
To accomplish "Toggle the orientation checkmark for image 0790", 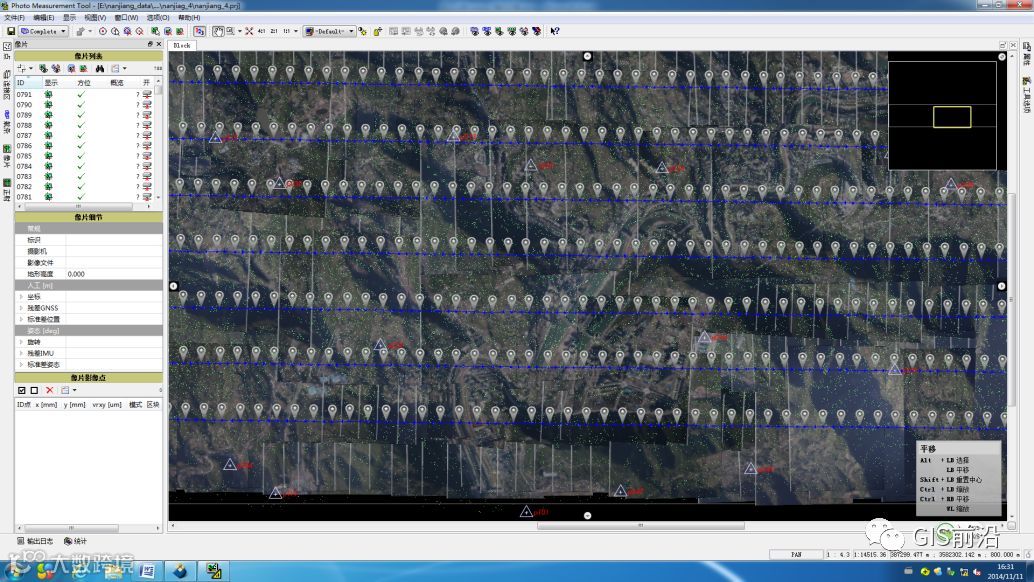I will [x=81, y=105].
